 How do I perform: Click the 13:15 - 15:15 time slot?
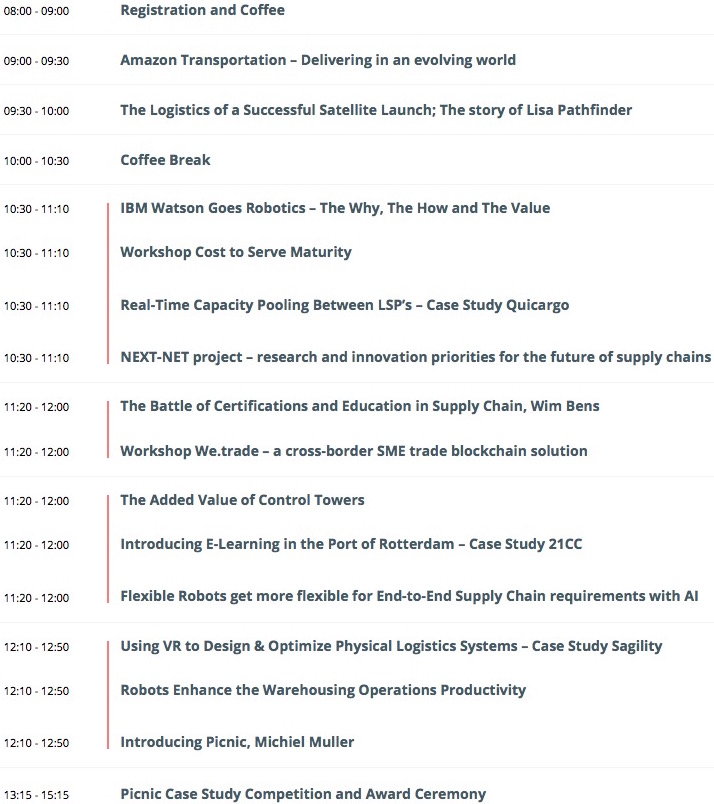[x=36, y=795]
